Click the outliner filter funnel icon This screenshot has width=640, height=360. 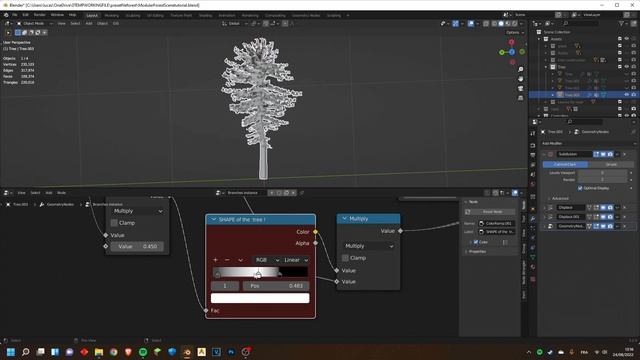click(622, 24)
